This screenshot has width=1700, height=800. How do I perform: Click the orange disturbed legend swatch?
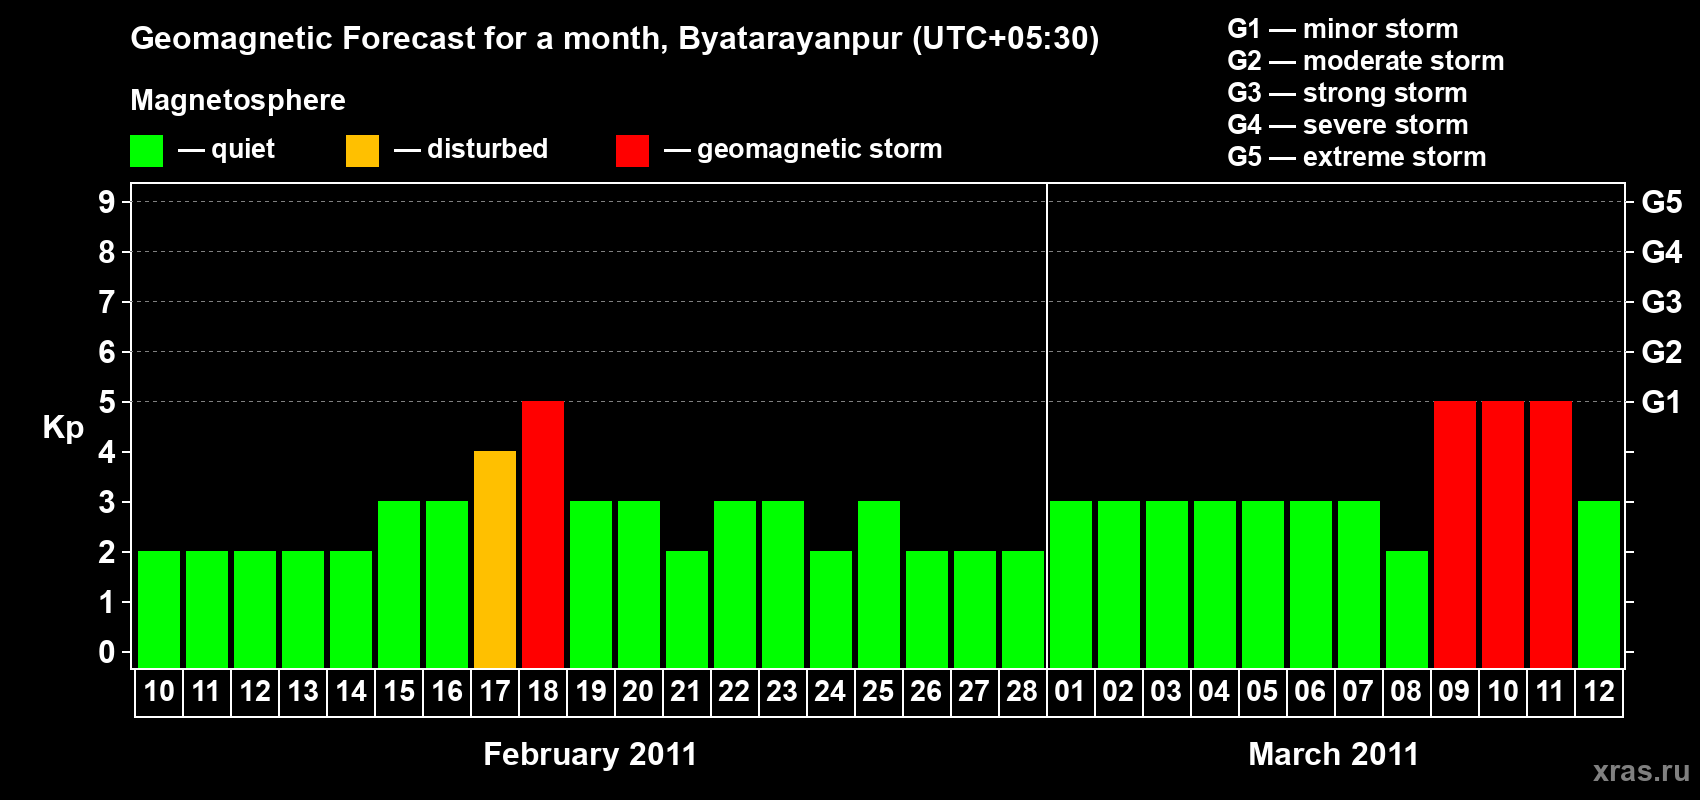pos(362,151)
